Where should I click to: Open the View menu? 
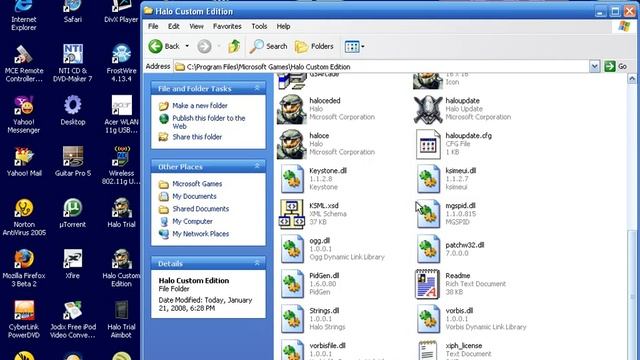click(x=196, y=26)
